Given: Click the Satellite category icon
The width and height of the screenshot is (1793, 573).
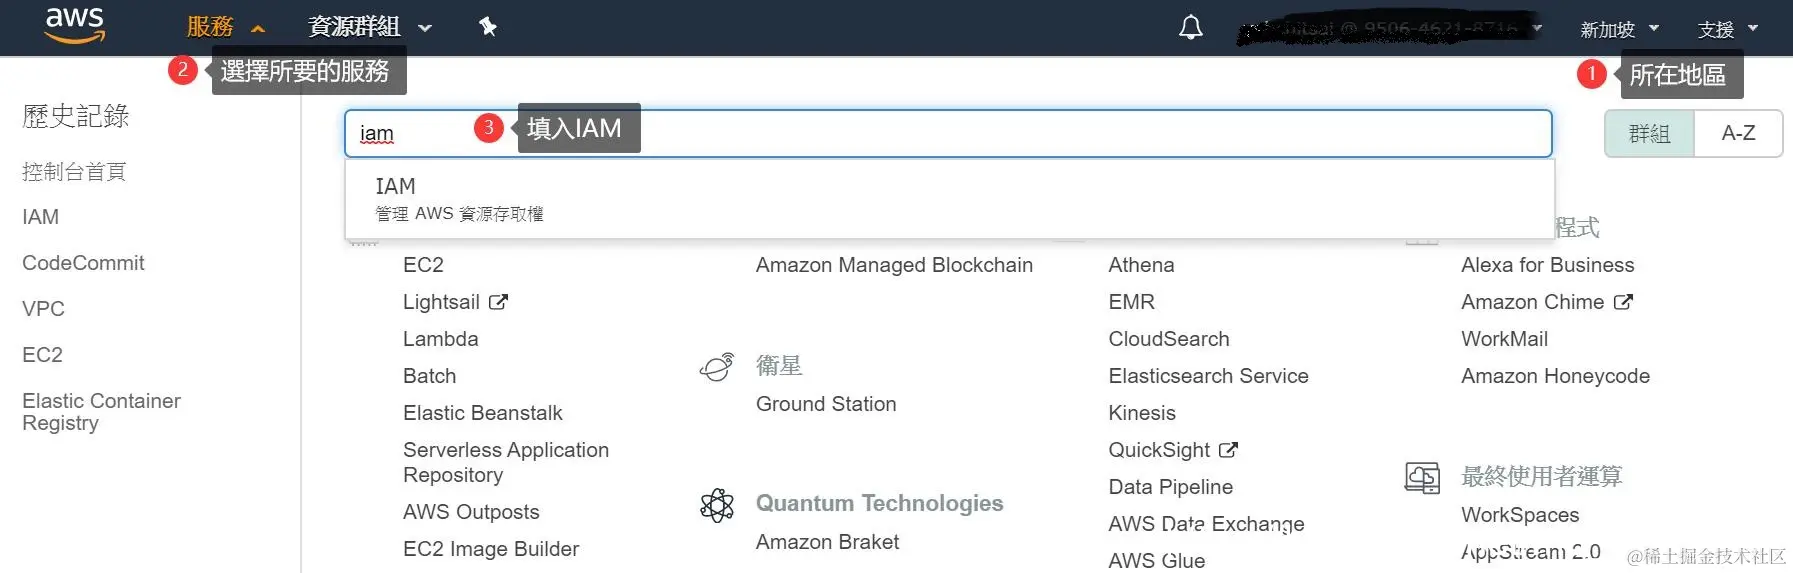Looking at the screenshot, I should (717, 367).
